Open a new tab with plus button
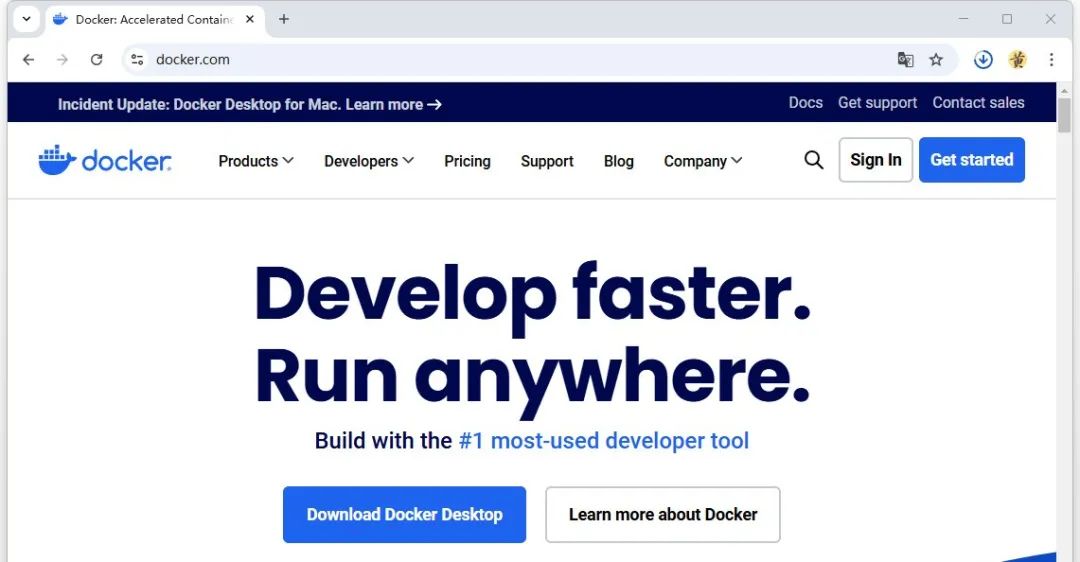Viewport: 1080px width, 562px height. (x=284, y=19)
